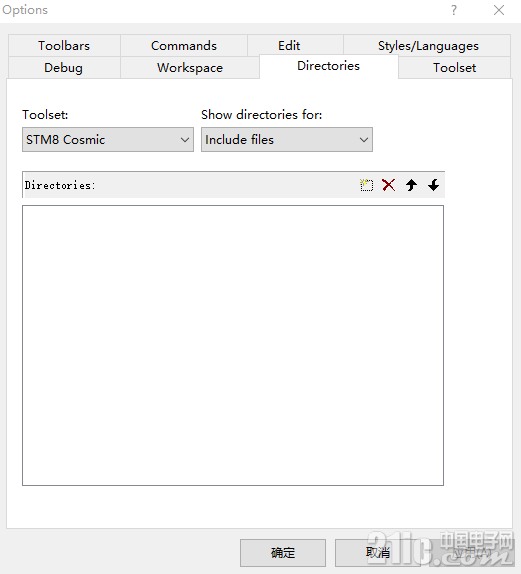The image size is (521, 574).
Task: Click inside the empty directories list box
Action: pos(233,345)
